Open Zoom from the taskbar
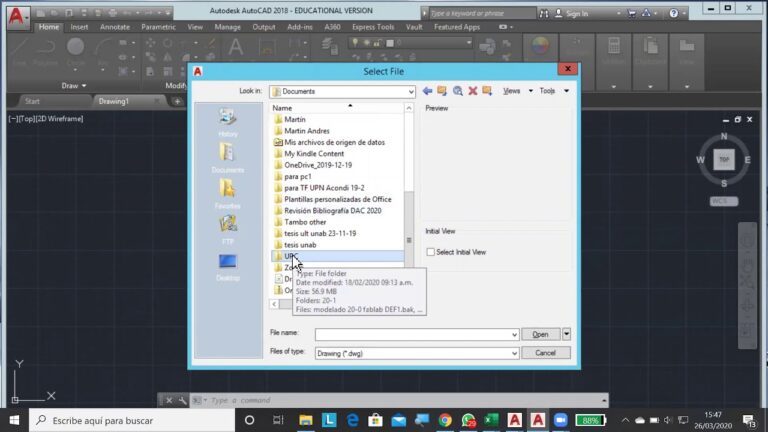768x432 pixels. tap(561, 420)
